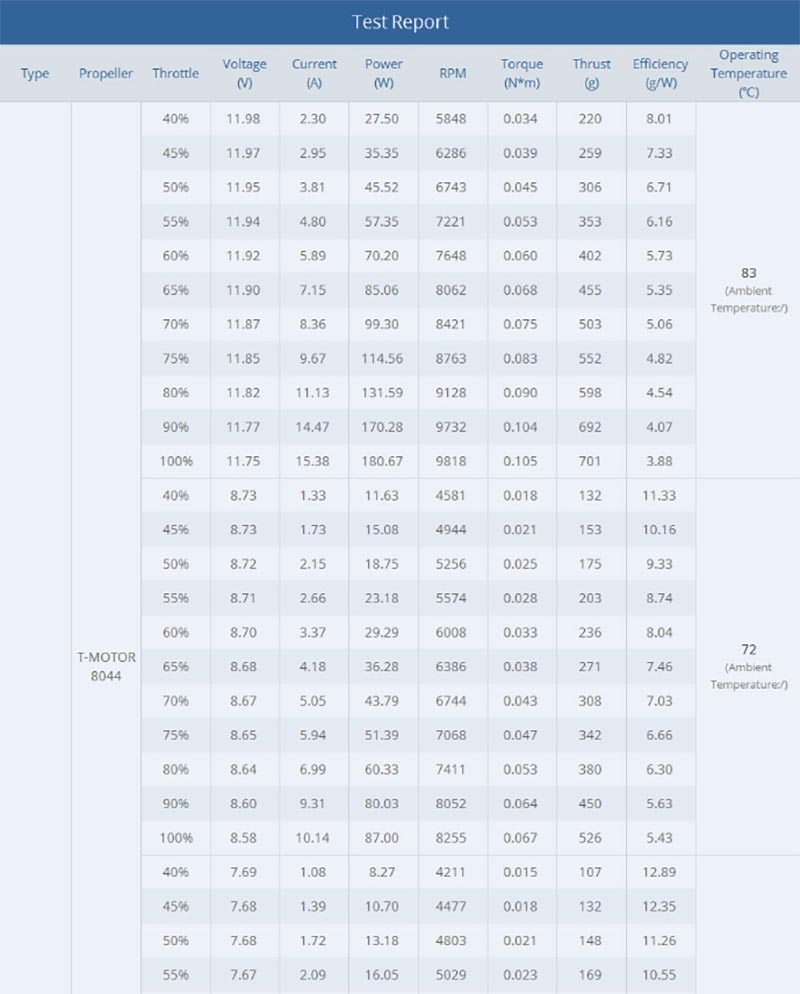Click the Operating Temperature column header
800x994 pixels.
click(748, 73)
